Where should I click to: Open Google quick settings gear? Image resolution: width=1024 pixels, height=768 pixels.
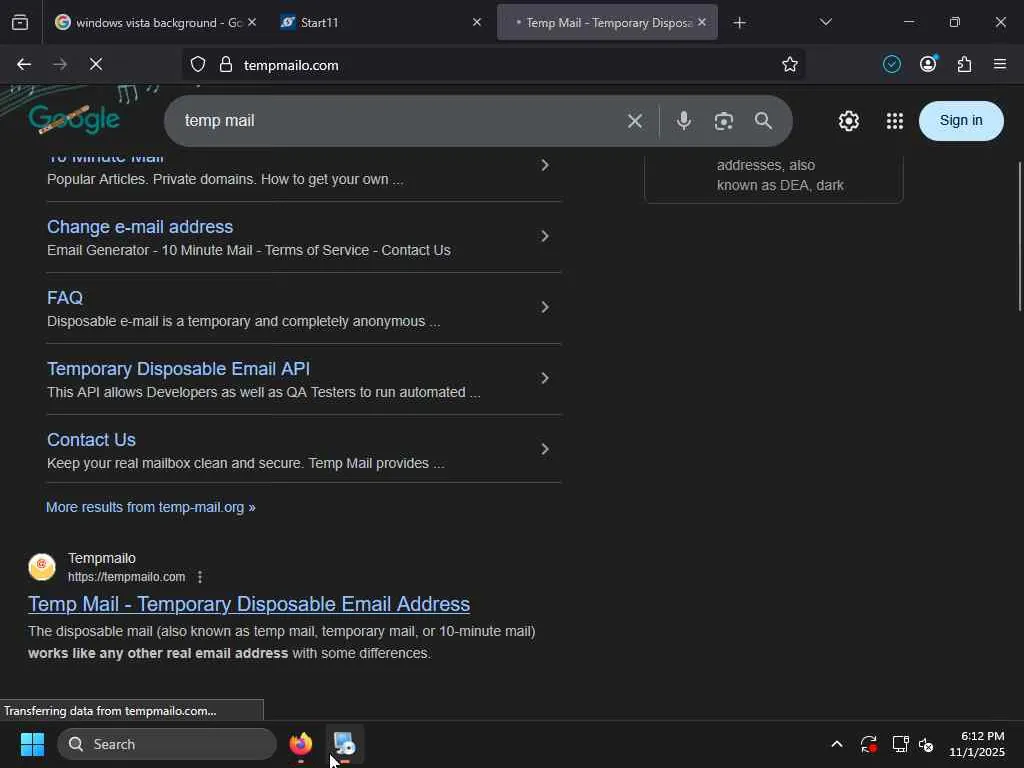coord(848,121)
